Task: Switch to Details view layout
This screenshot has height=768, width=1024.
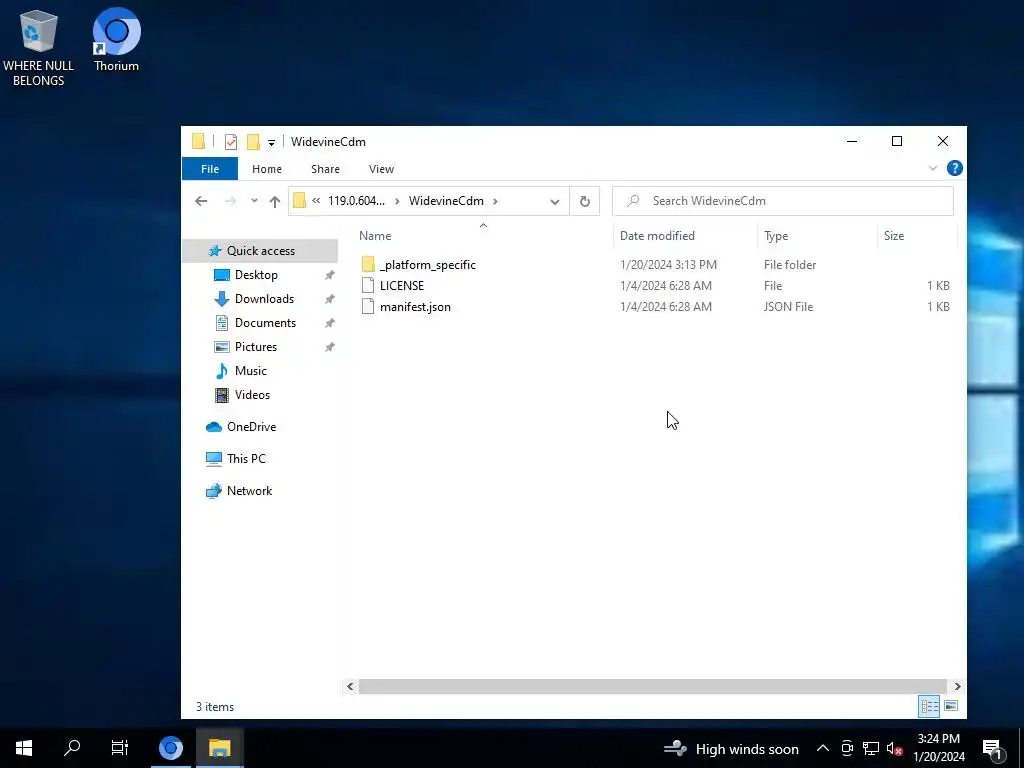Action: point(929,706)
